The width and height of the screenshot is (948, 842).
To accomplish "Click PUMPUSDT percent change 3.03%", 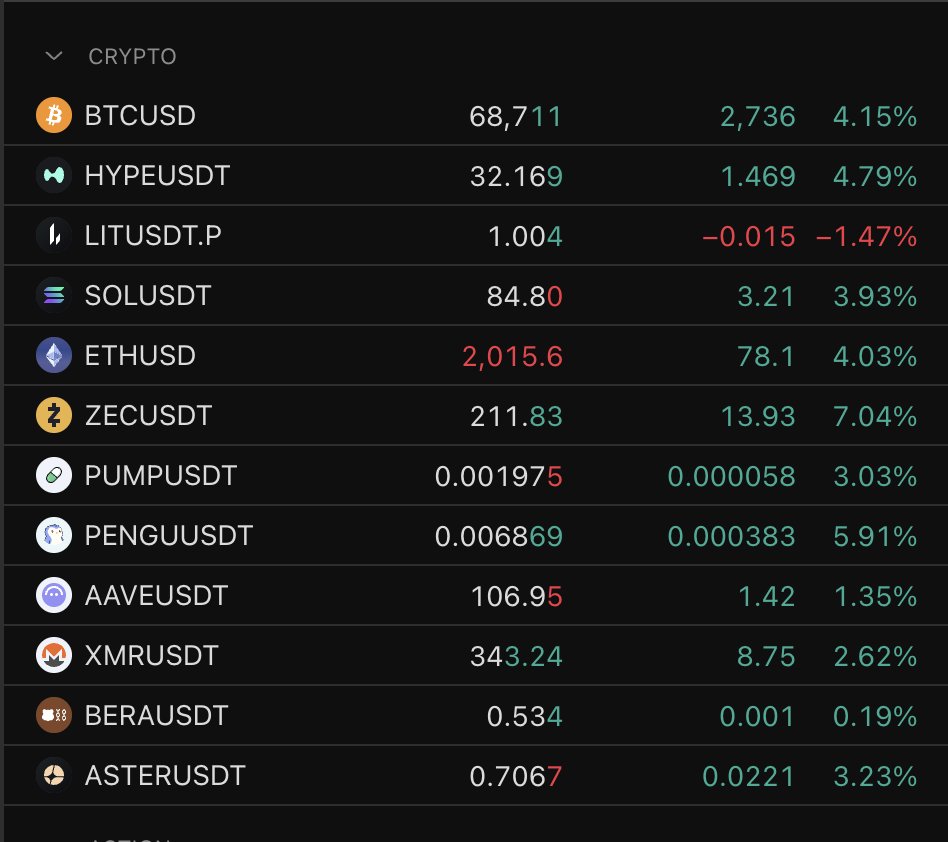I will (x=875, y=476).
